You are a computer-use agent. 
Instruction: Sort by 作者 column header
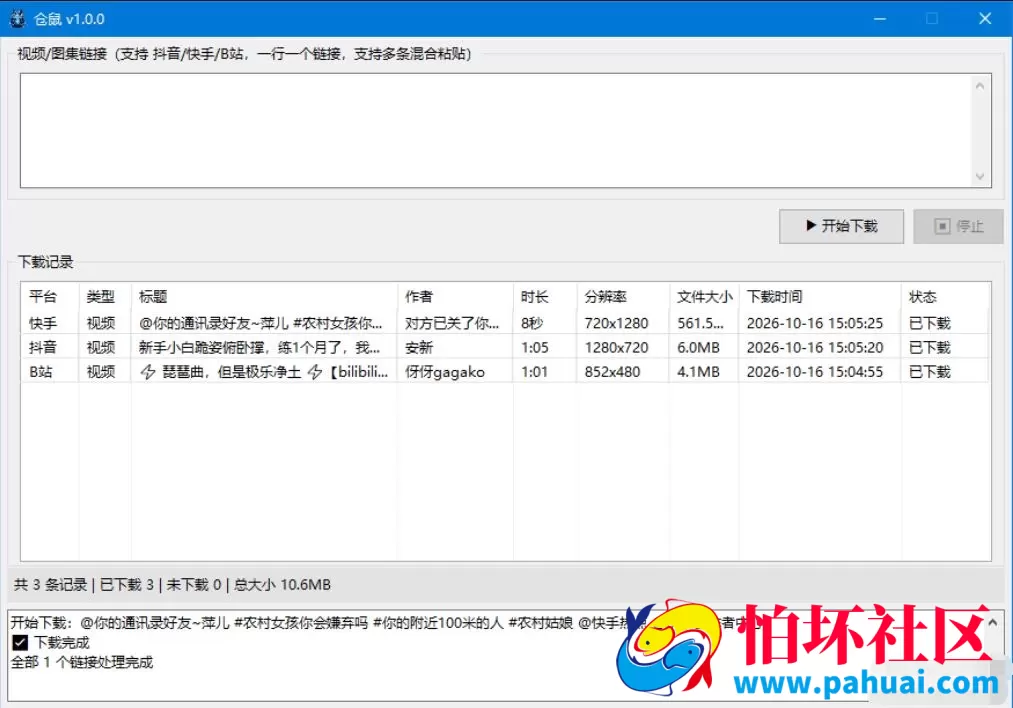tap(419, 297)
